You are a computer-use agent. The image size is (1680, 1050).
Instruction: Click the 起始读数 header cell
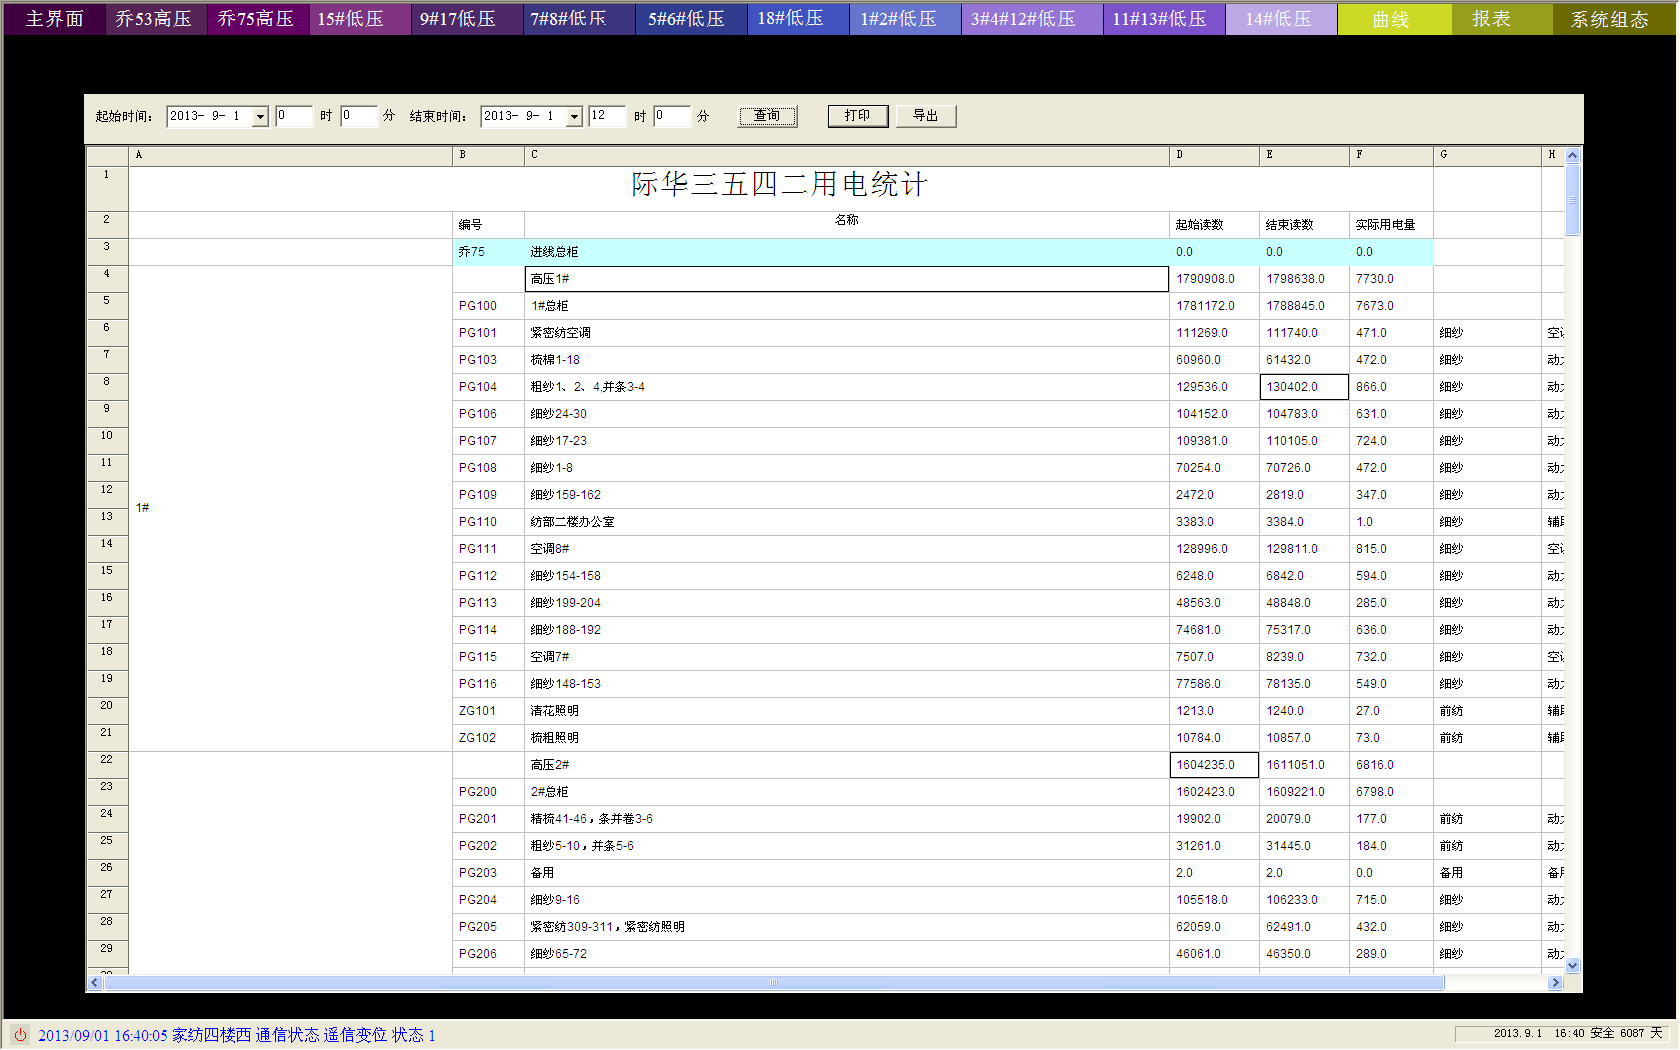(x=1214, y=225)
